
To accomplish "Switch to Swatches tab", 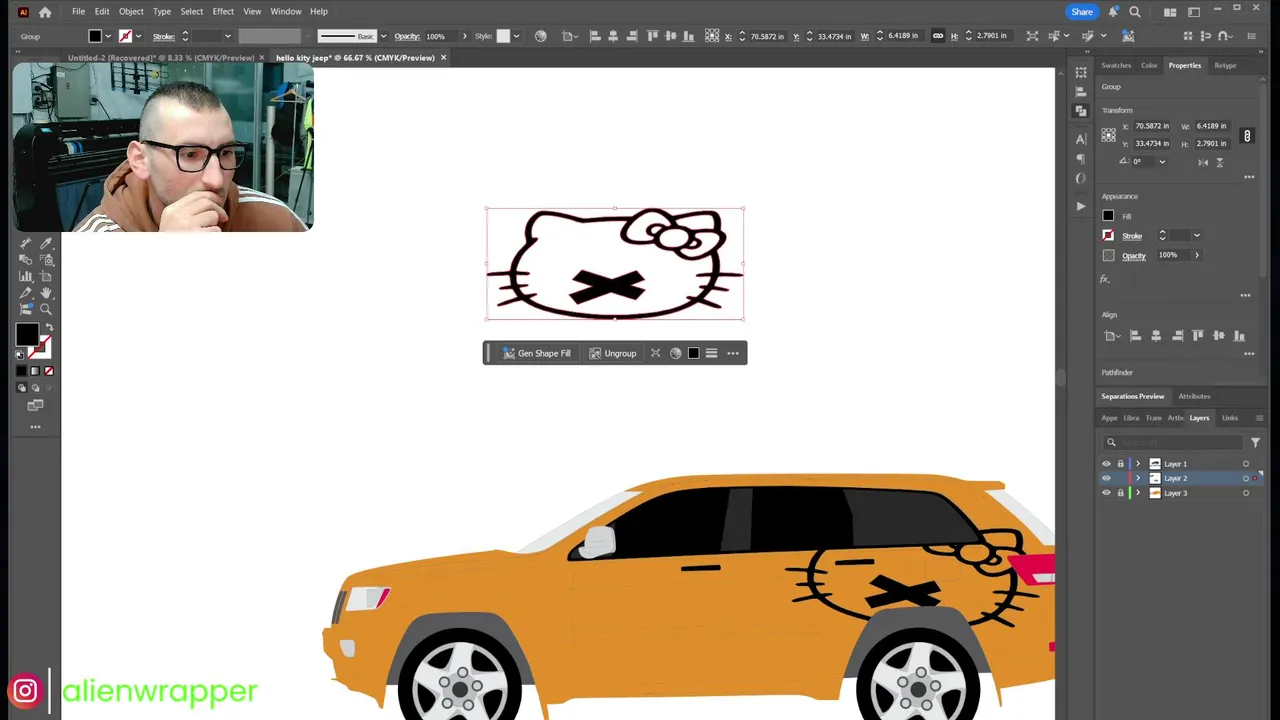I will (x=1116, y=65).
